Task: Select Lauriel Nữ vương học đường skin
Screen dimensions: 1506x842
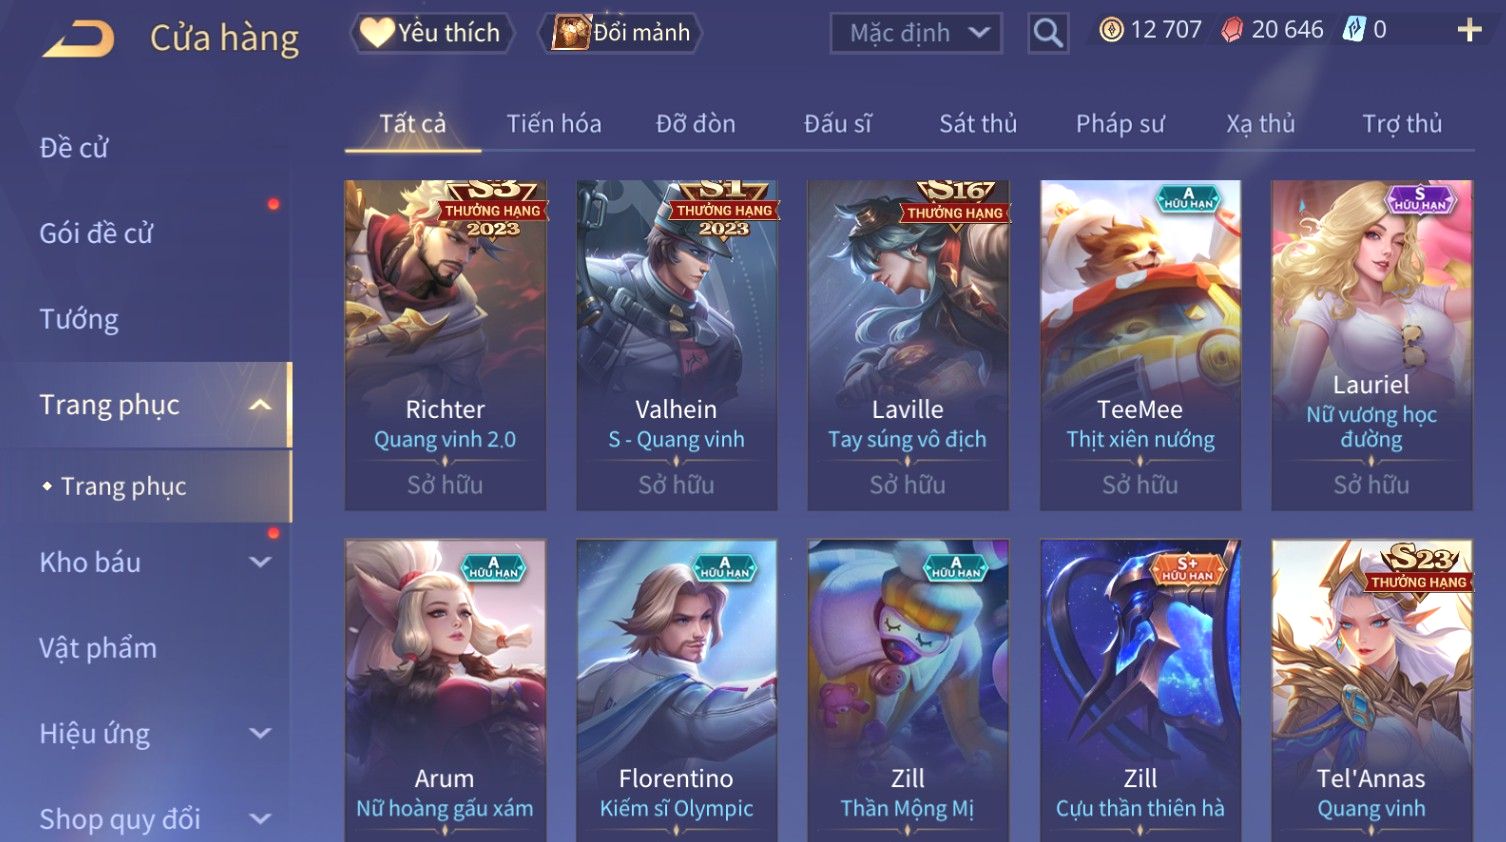Action: pos(1371,345)
